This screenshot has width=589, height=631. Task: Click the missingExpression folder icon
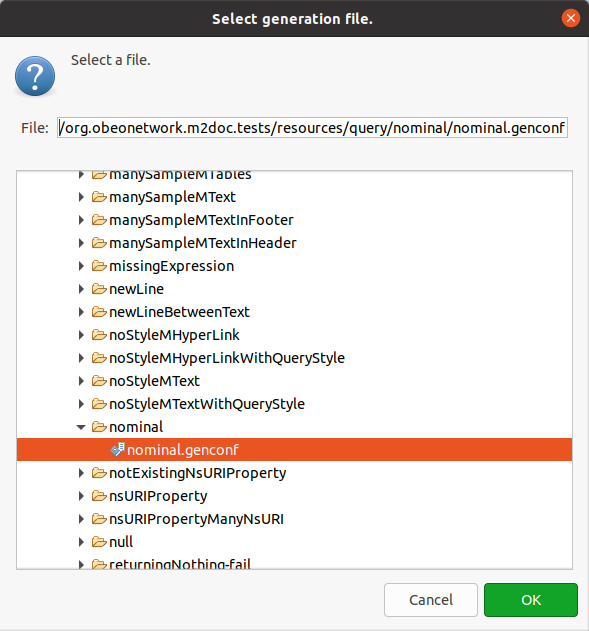(x=99, y=266)
